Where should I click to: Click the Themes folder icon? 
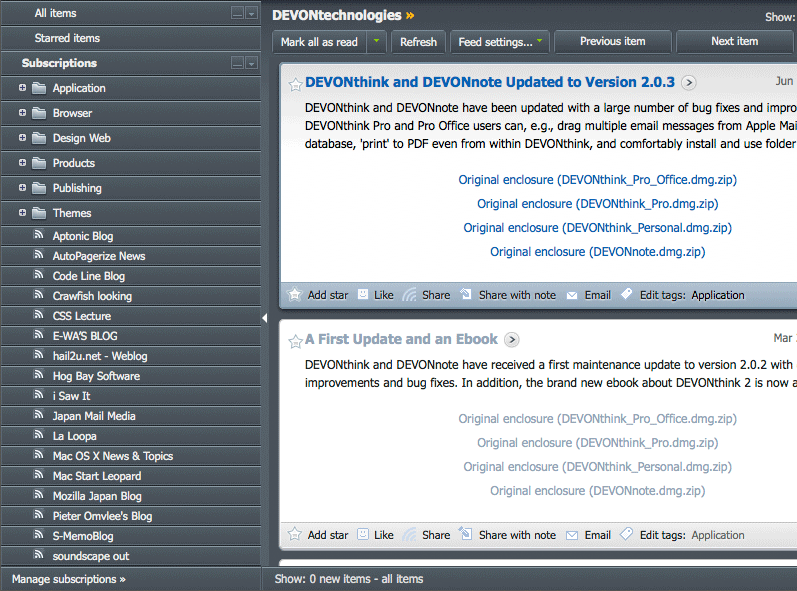point(39,213)
